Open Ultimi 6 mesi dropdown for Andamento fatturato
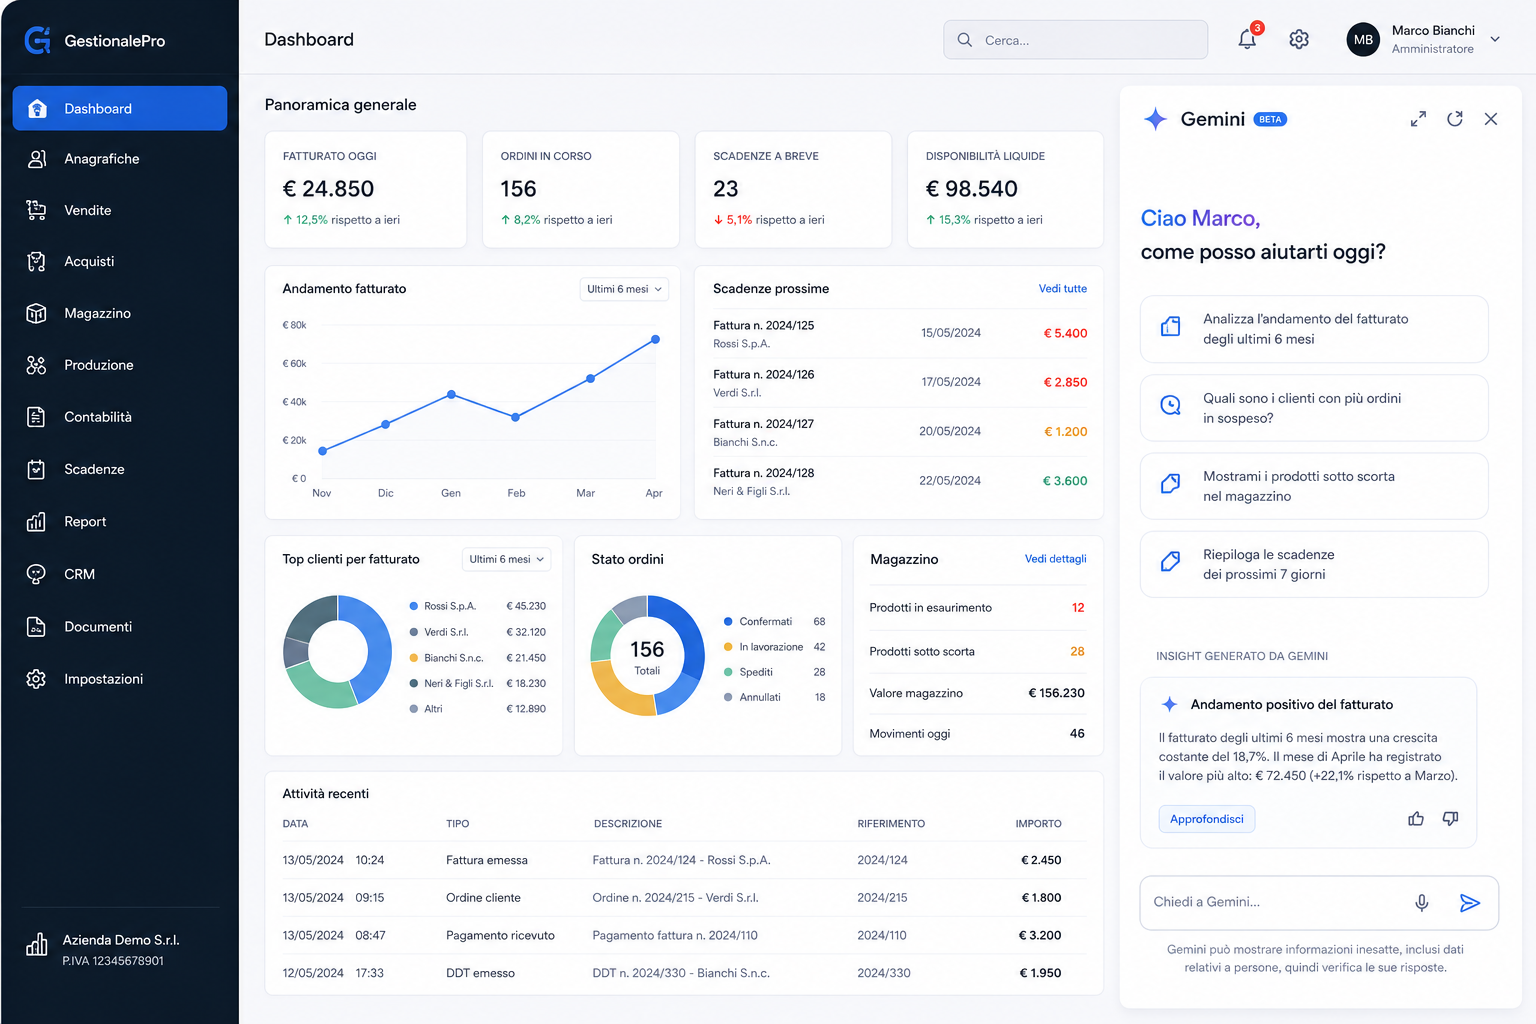This screenshot has width=1536, height=1024. click(624, 289)
